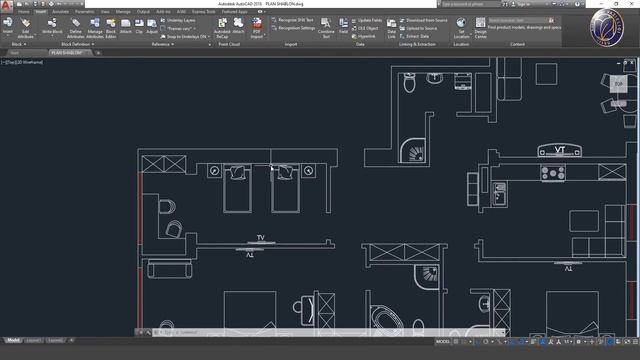Open Recognition Settings
This screenshot has height=360, width=640.
tap(293, 28)
